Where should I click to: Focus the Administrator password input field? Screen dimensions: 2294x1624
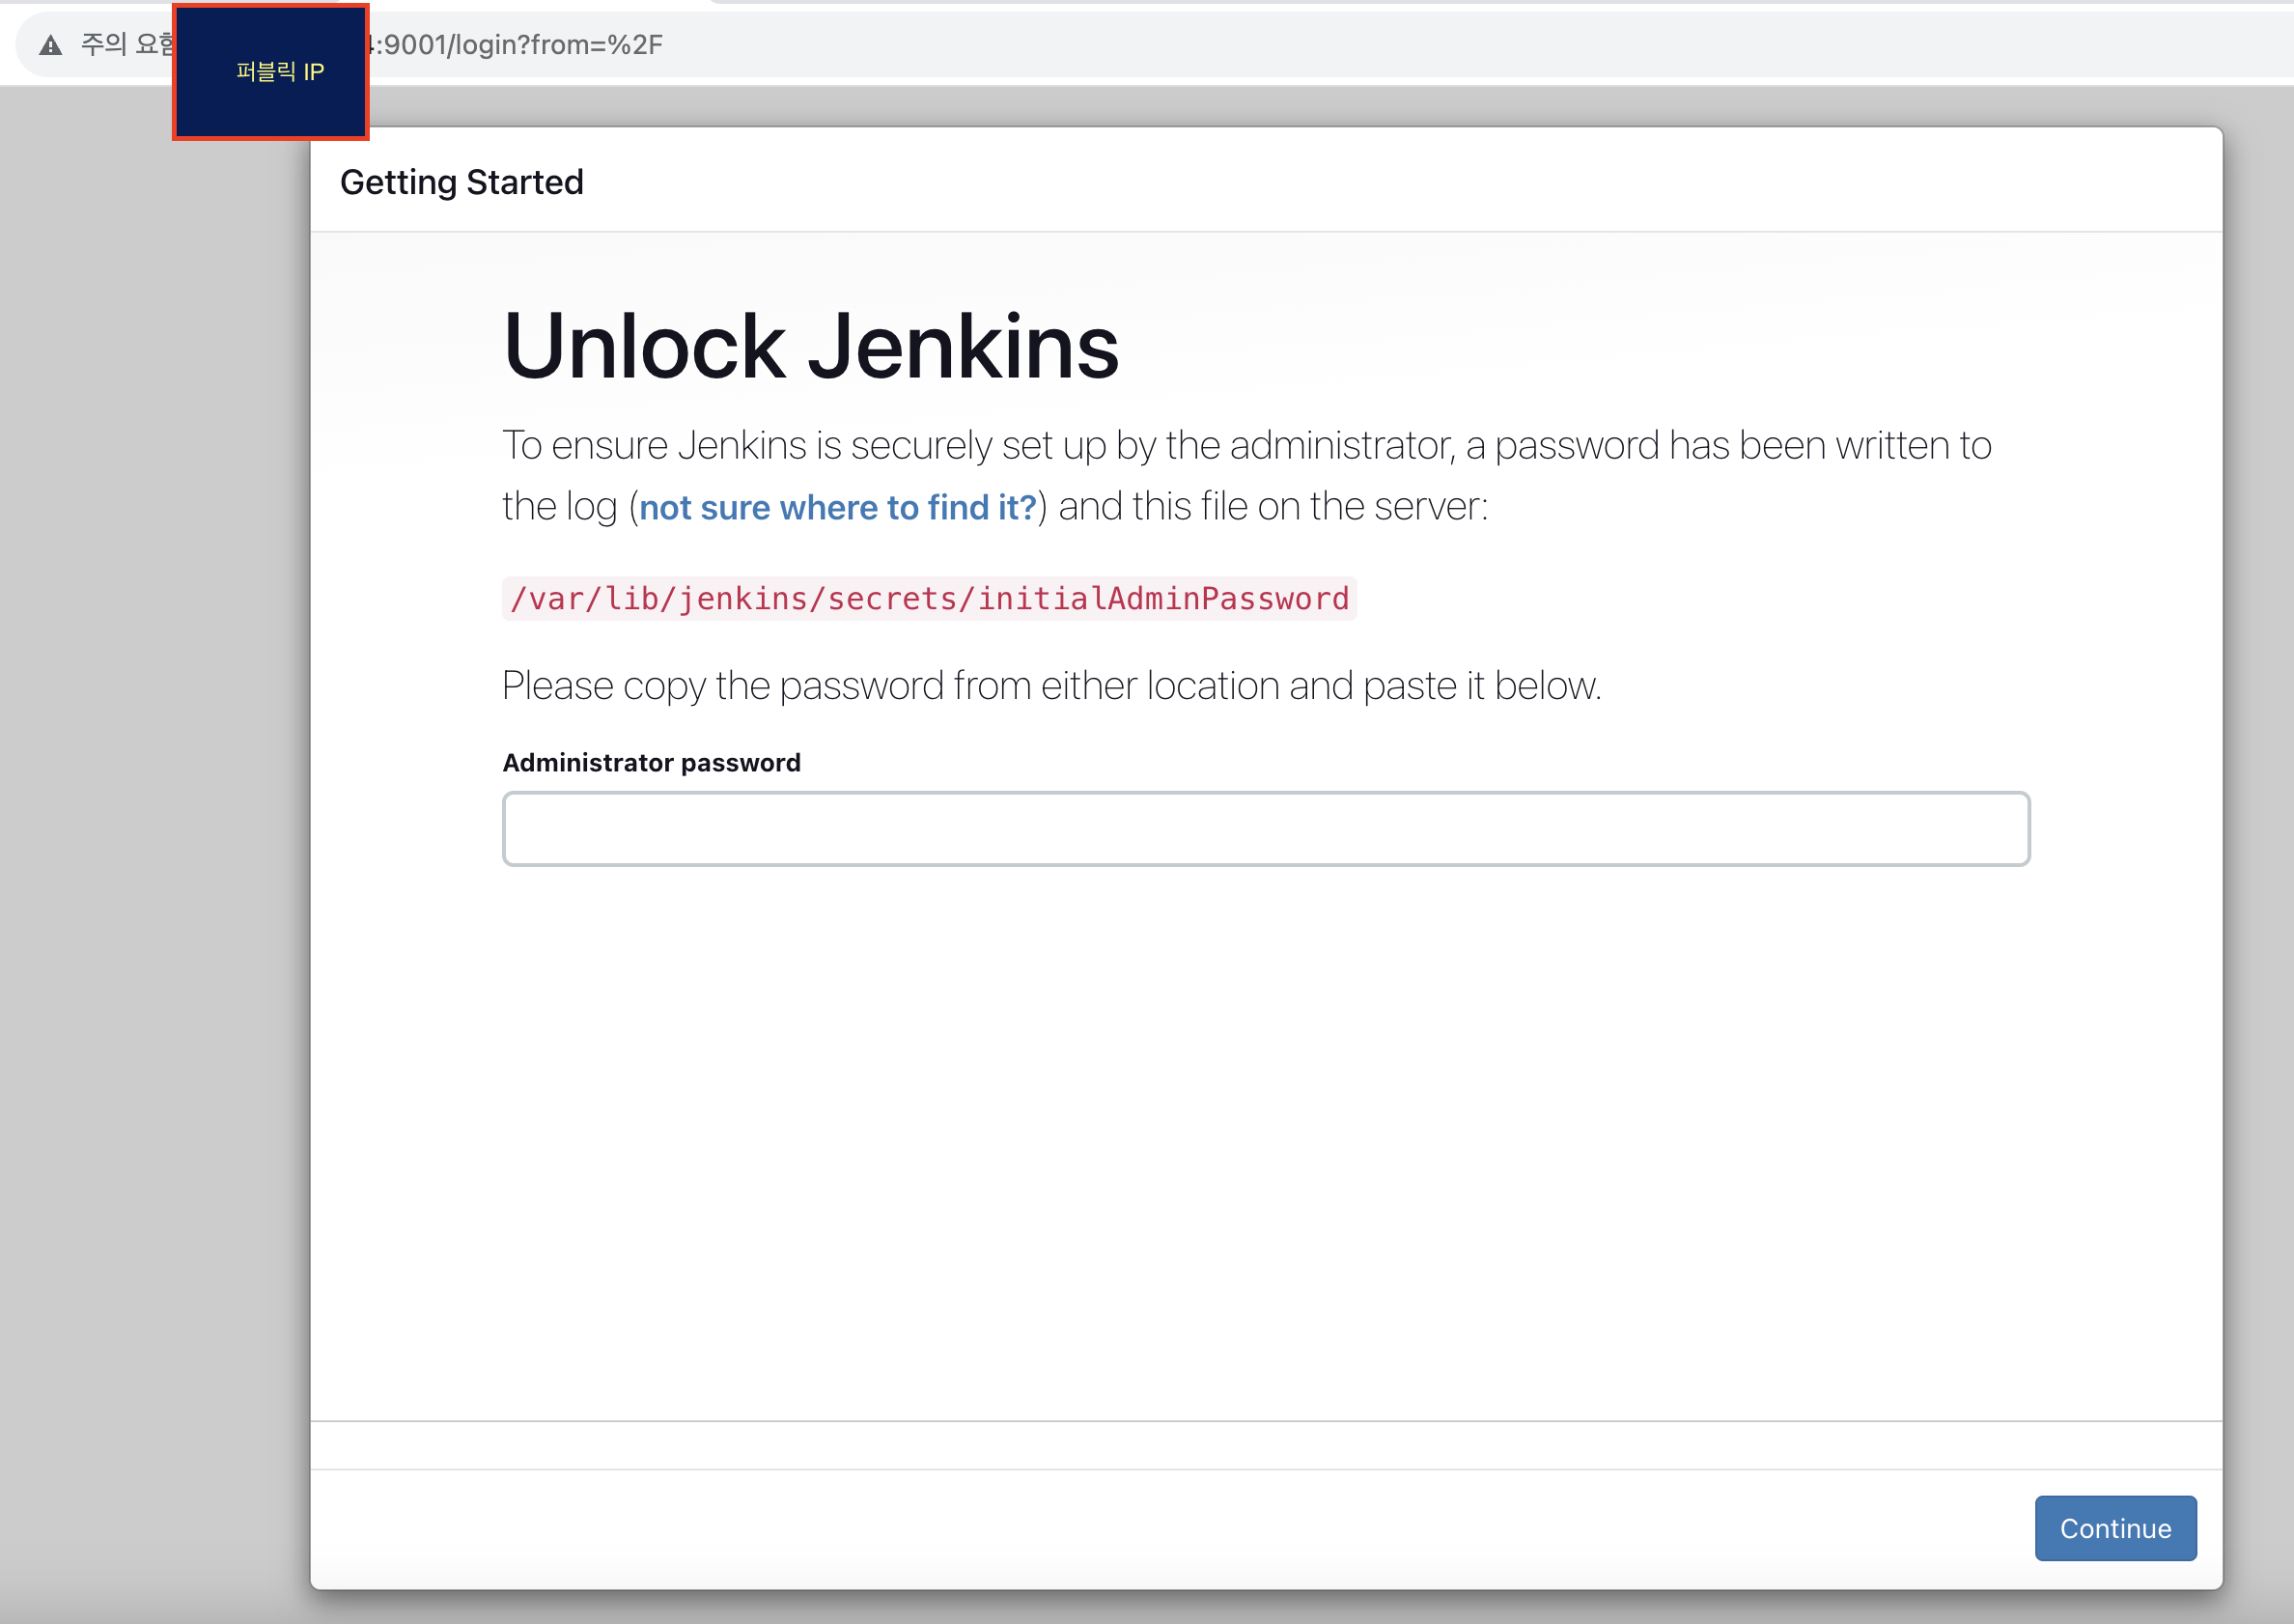pyautogui.click(x=1265, y=828)
